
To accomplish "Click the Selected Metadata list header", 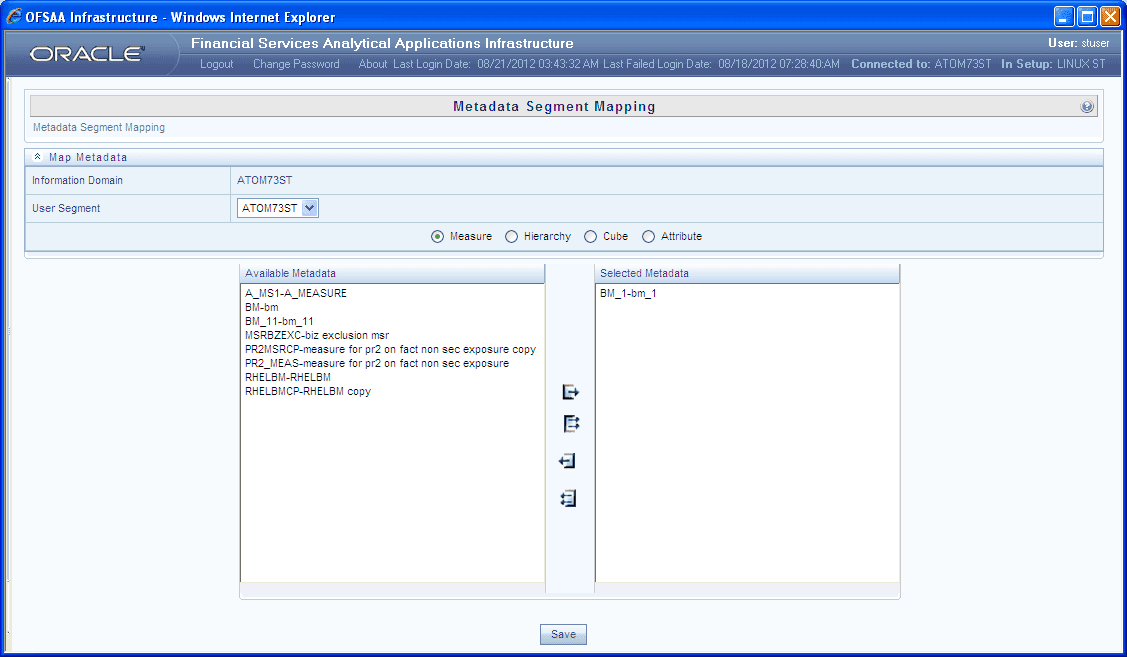I will click(x=748, y=273).
